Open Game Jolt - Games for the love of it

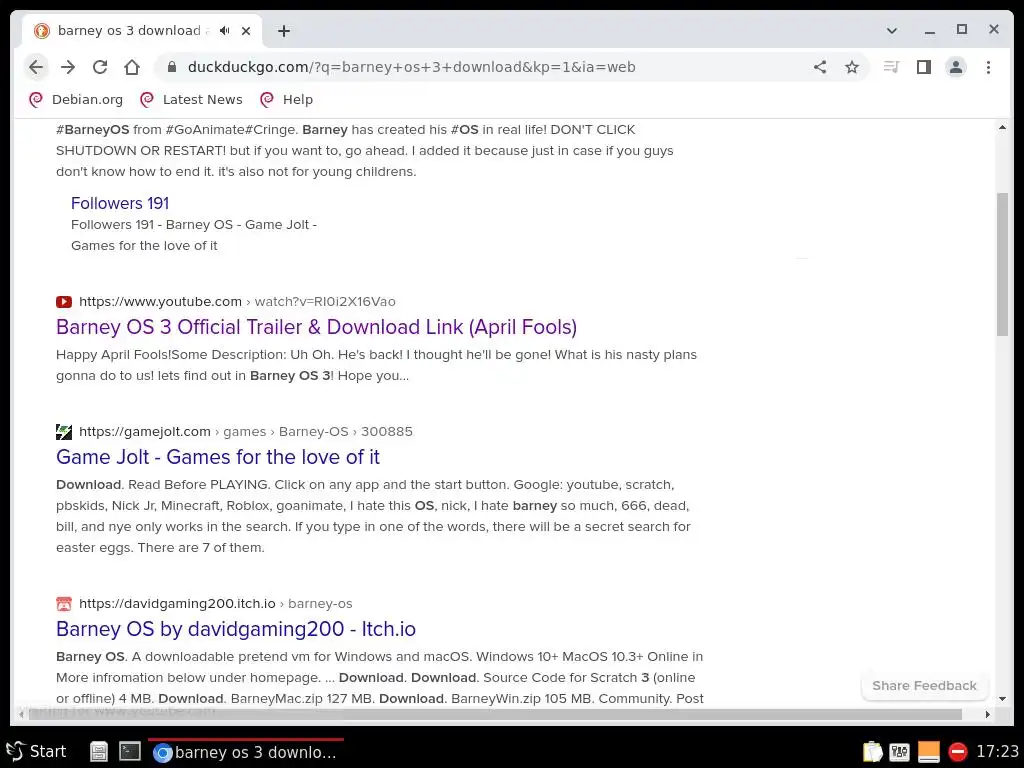tap(217, 456)
